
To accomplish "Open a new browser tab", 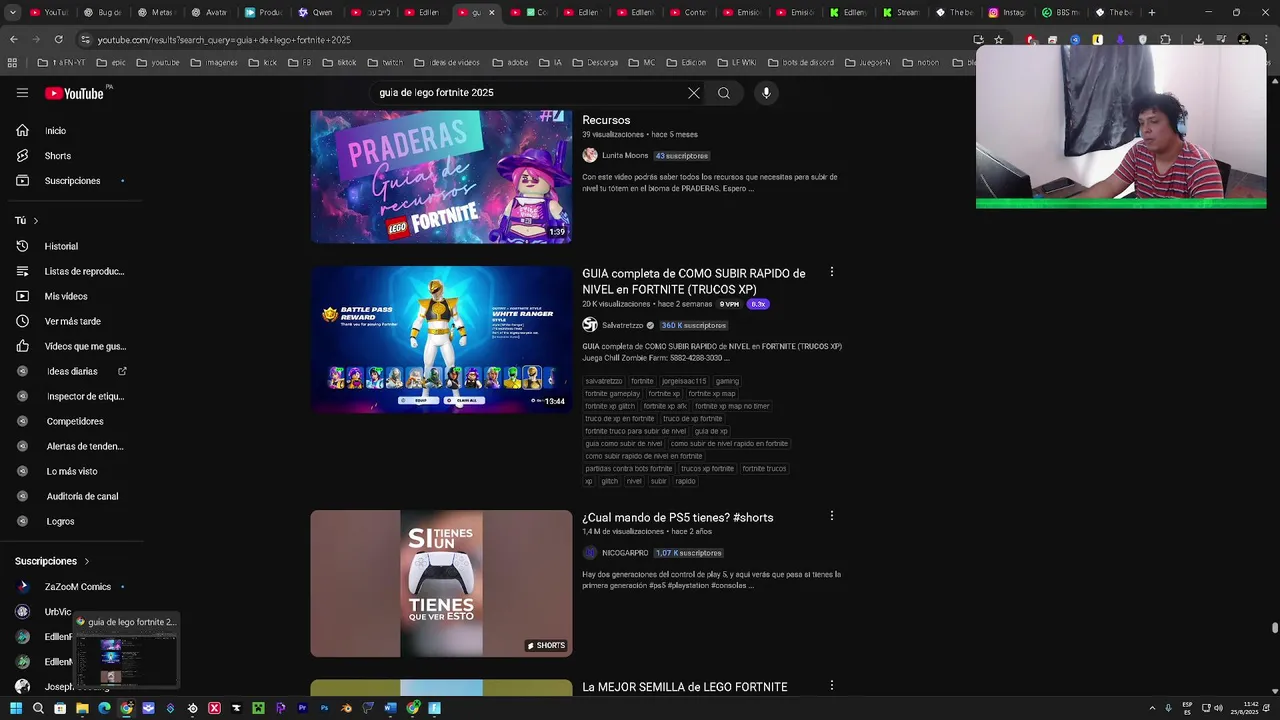I will [x=1152, y=12].
